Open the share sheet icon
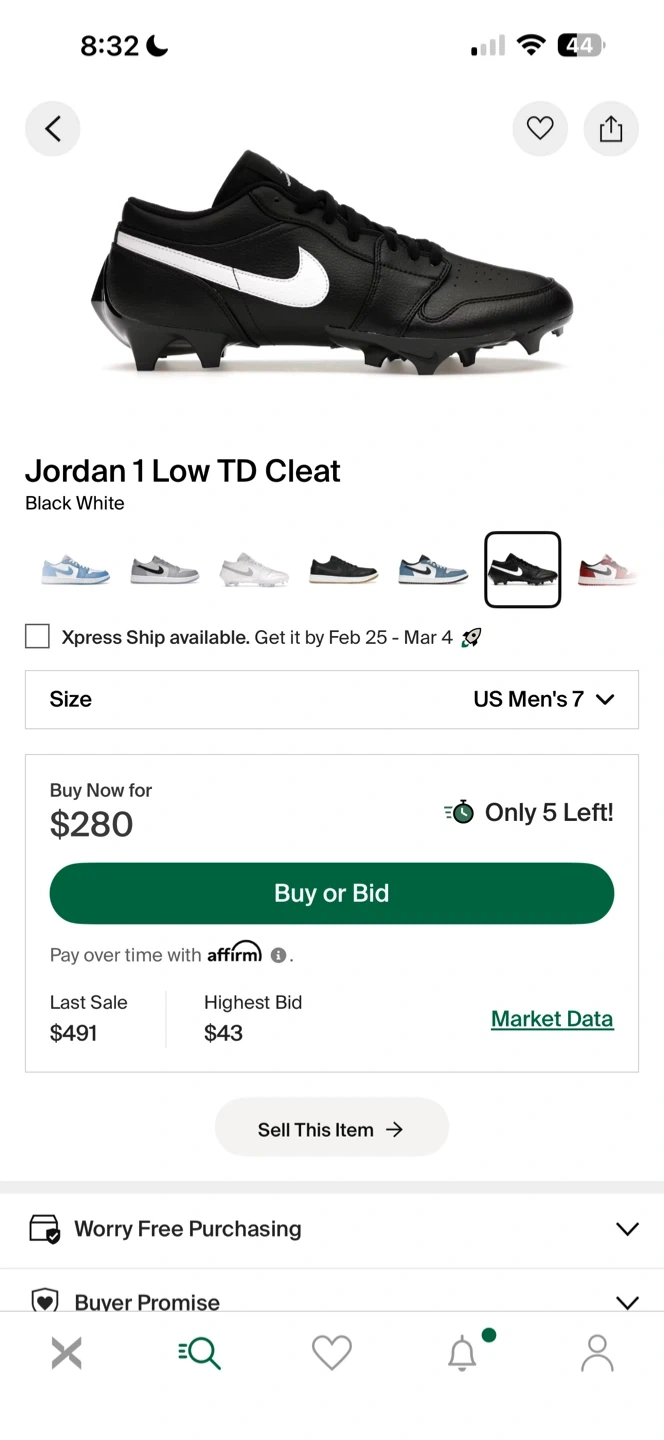 tap(611, 129)
